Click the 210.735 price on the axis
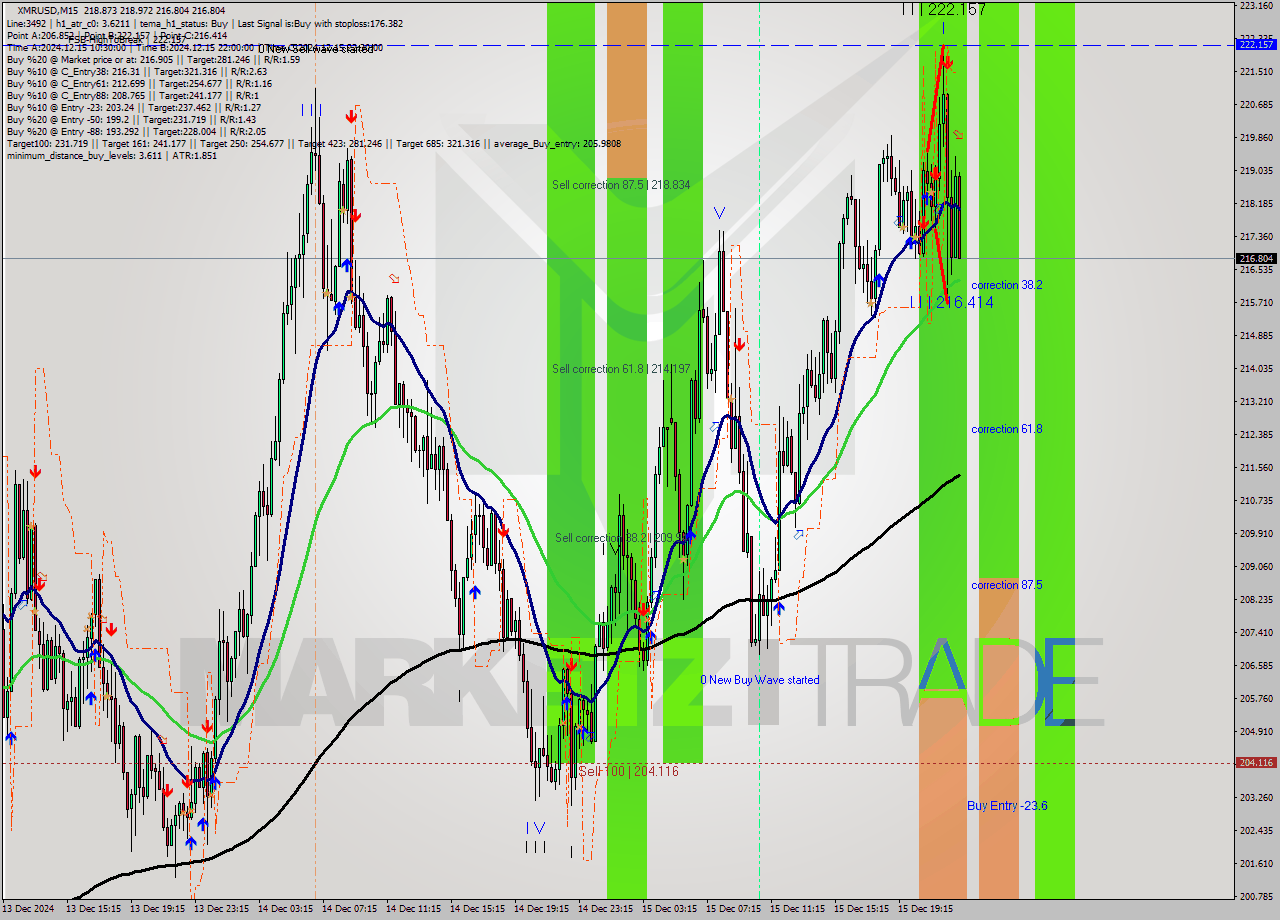Viewport: 1280px width, 920px height. pos(1256,500)
